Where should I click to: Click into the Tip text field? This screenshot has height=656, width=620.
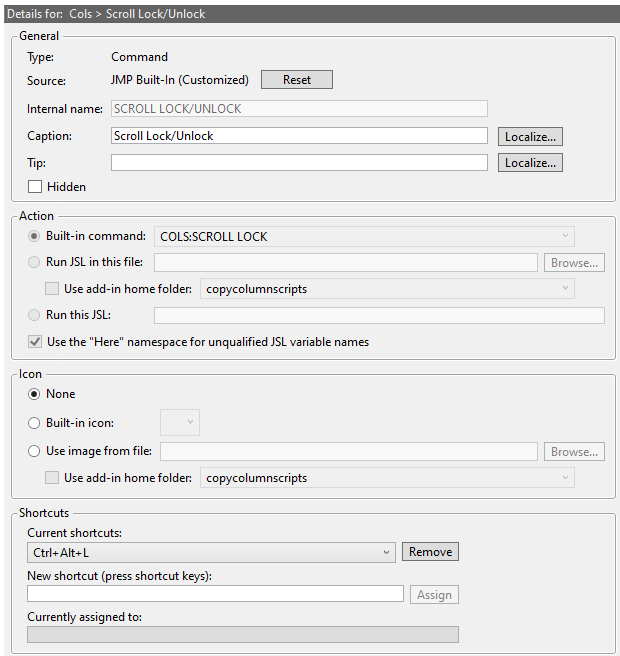click(299, 162)
